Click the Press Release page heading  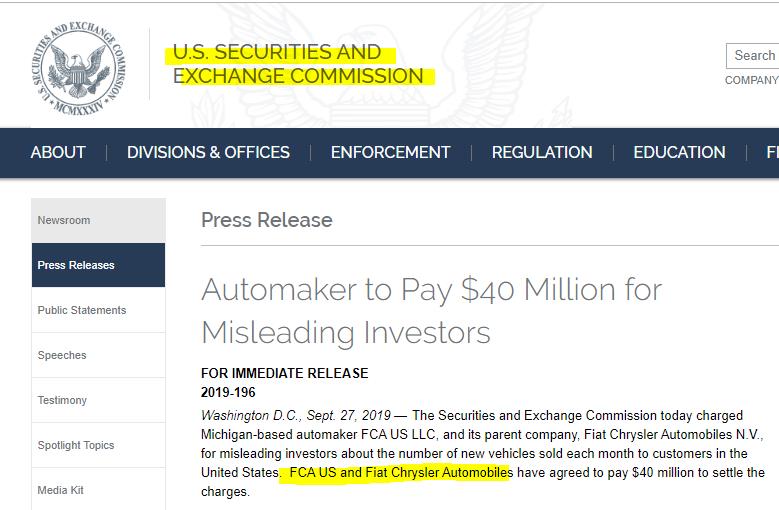[267, 220]
